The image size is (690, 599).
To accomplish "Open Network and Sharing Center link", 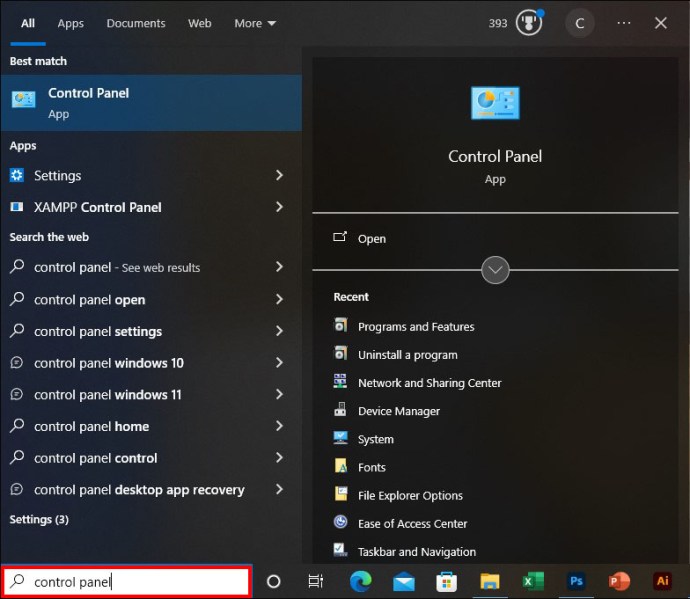I will click(429, 383).
